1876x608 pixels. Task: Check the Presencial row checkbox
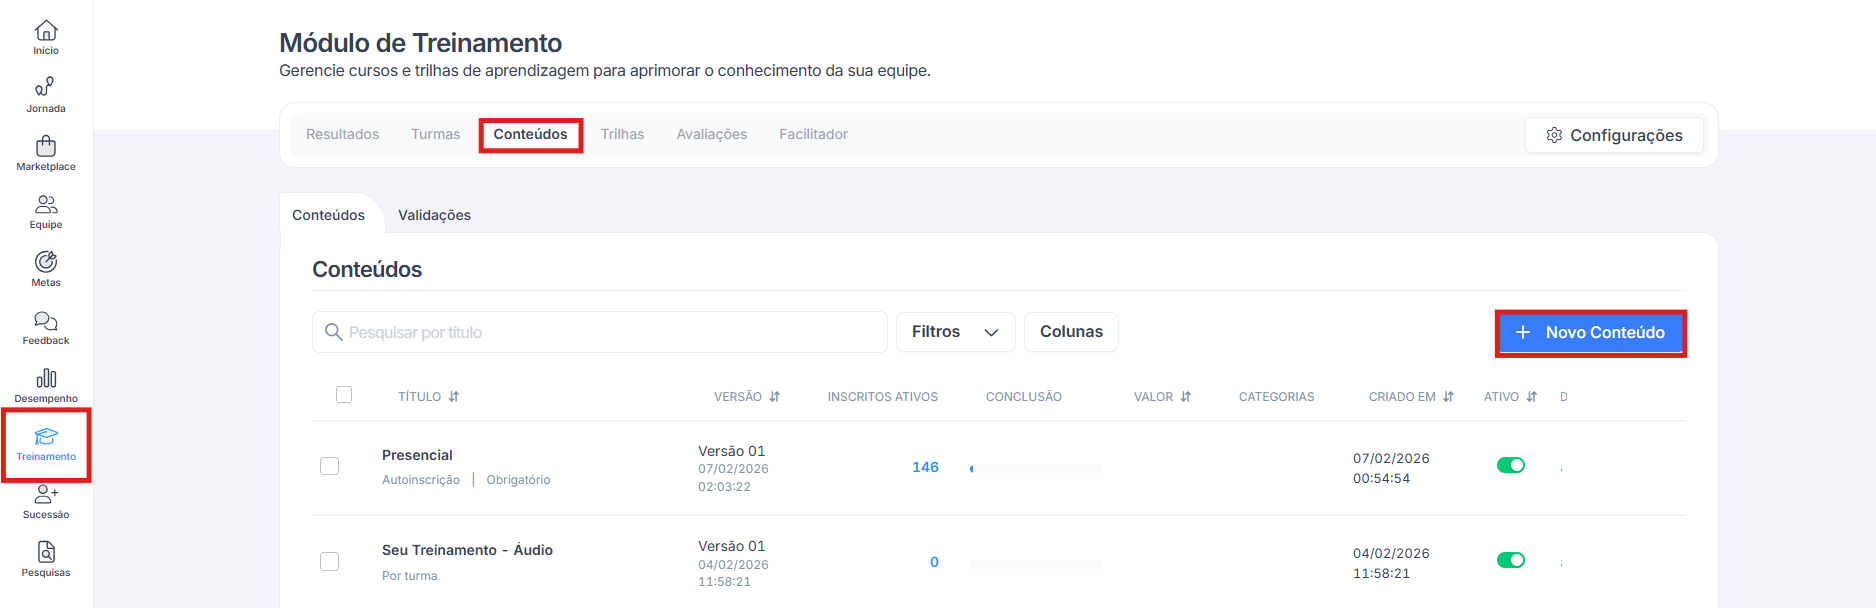point(329,466)
